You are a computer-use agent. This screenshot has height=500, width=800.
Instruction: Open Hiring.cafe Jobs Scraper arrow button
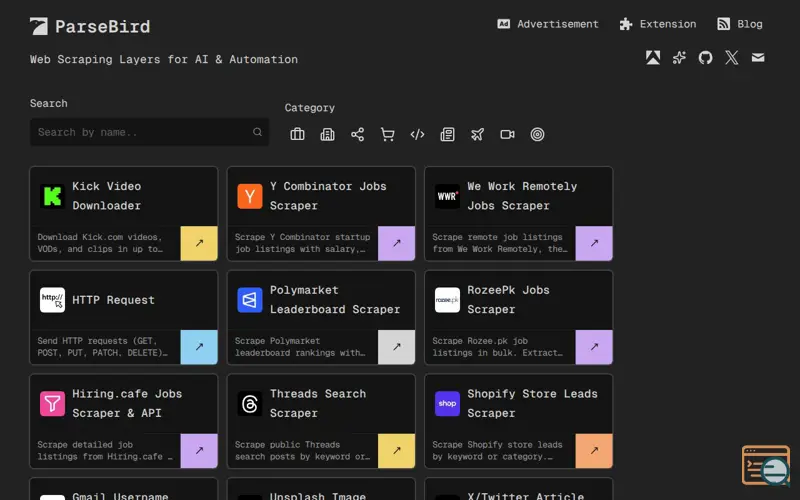click(x=199, y=451)
